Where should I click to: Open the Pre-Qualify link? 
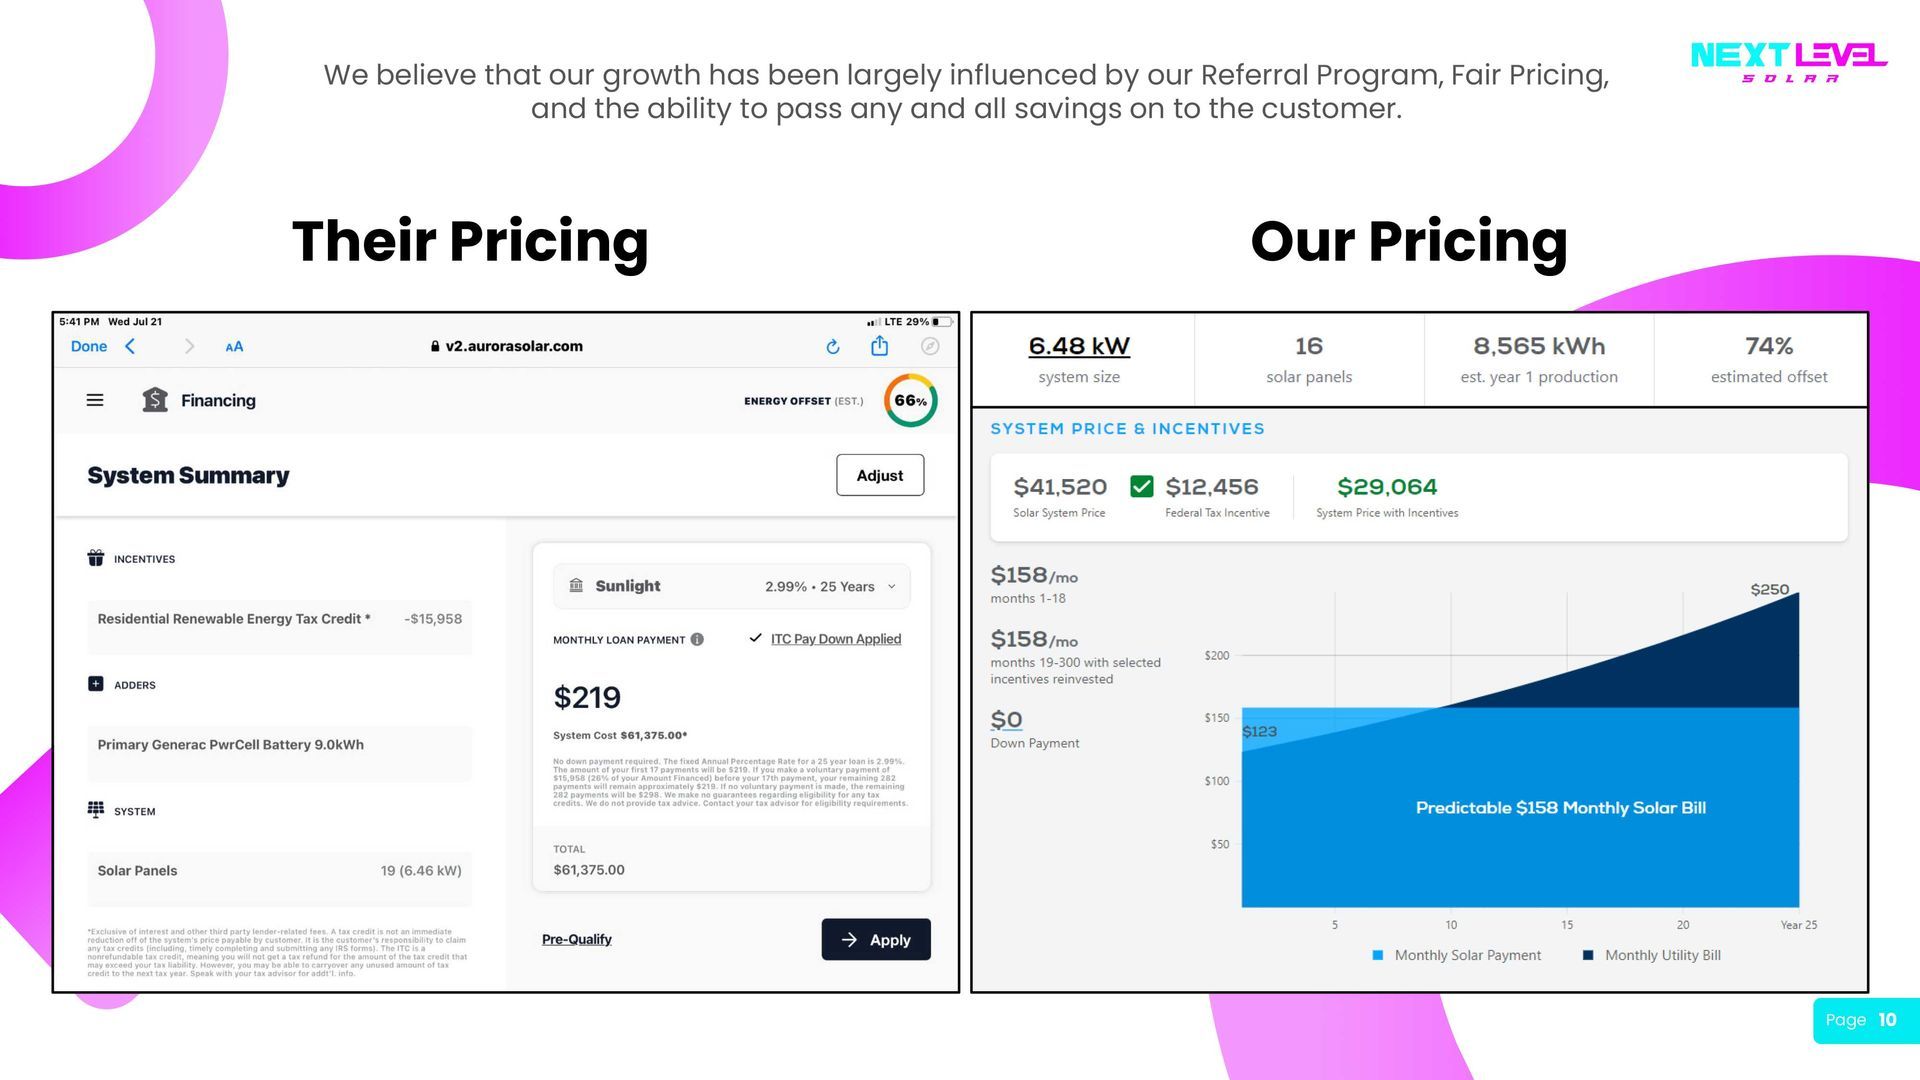[x=577, y=939]
